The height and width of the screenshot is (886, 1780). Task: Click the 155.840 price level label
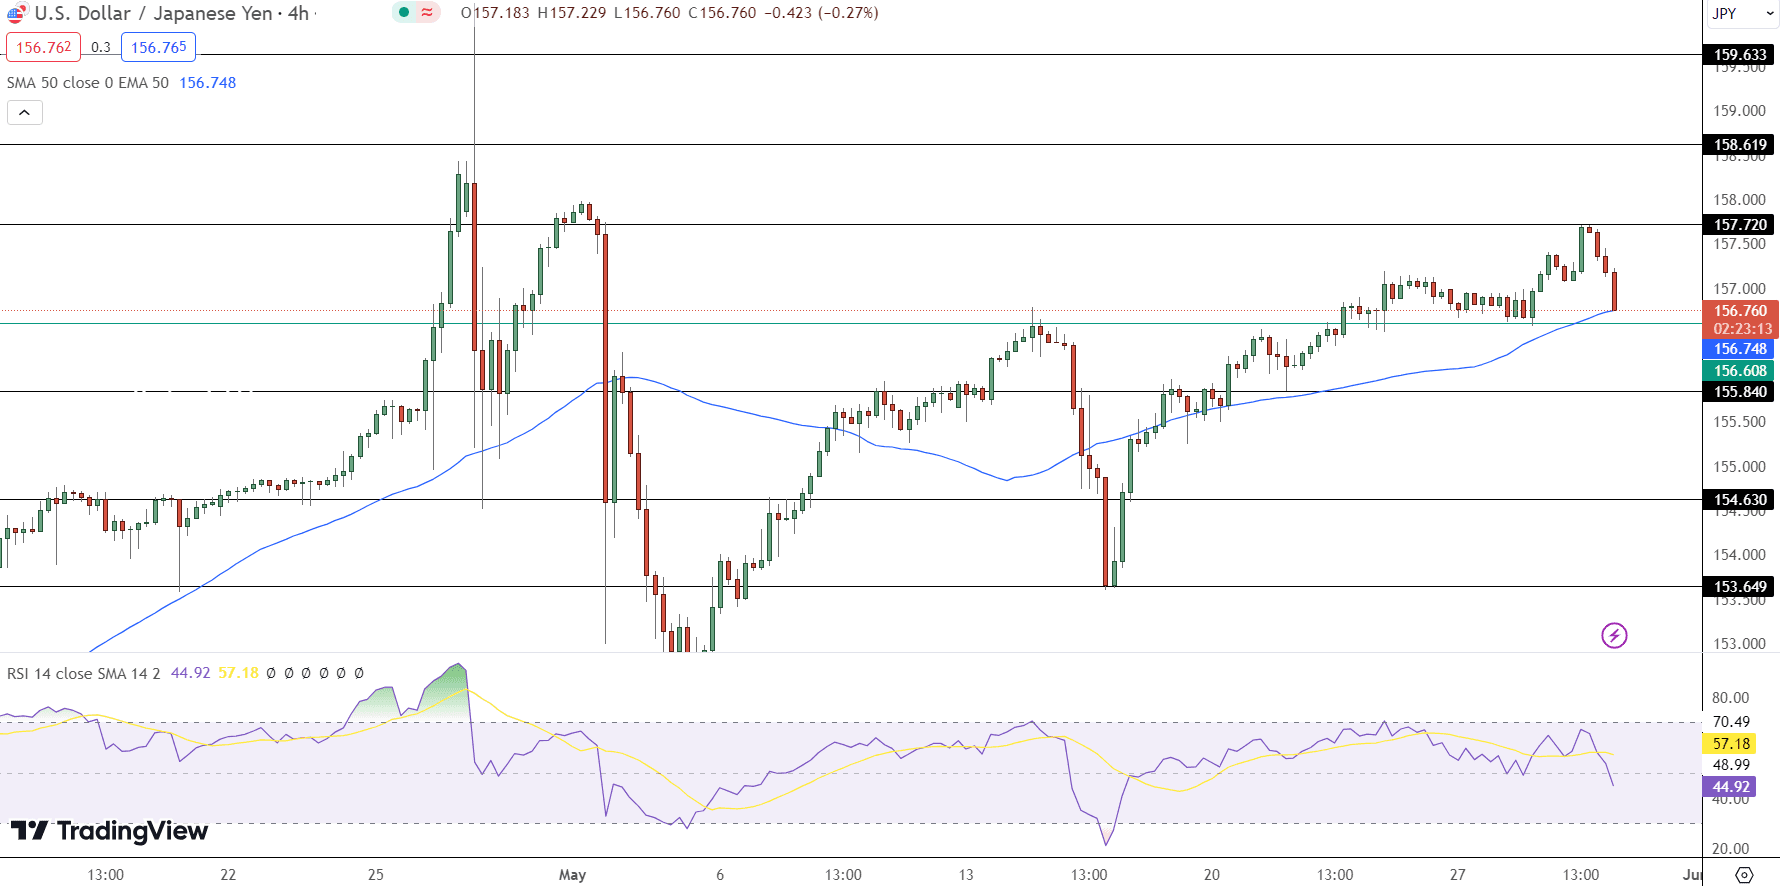click(x=1740, y=392)
